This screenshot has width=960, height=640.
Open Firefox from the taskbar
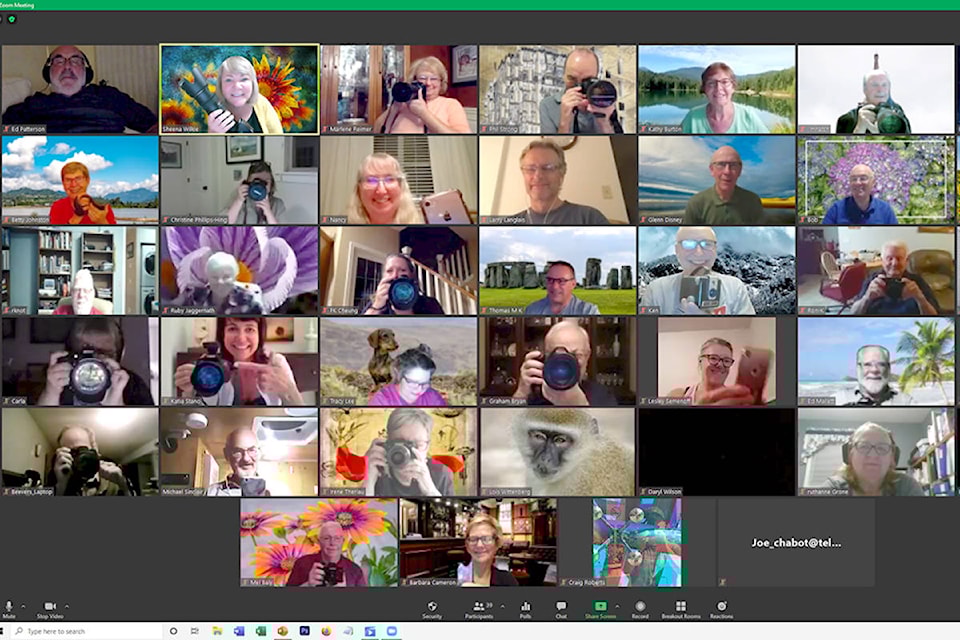[326, 631]
